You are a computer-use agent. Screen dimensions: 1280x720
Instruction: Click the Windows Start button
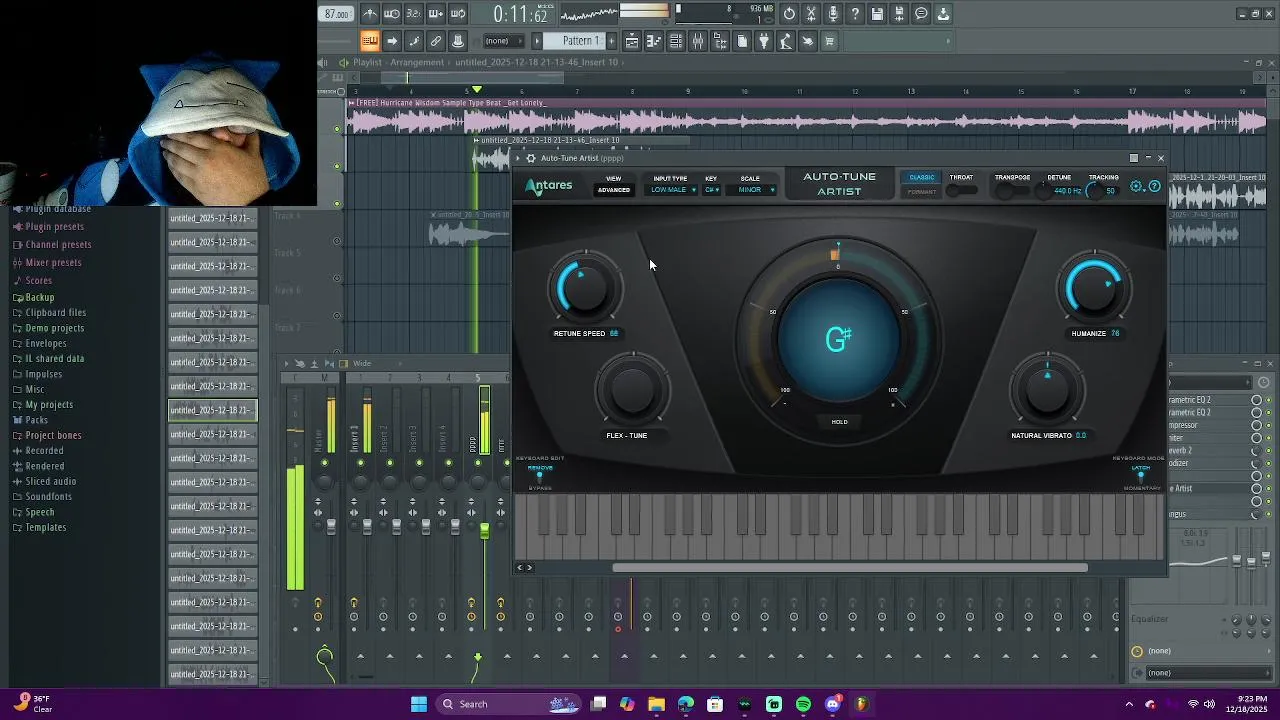tap(419, 704)
